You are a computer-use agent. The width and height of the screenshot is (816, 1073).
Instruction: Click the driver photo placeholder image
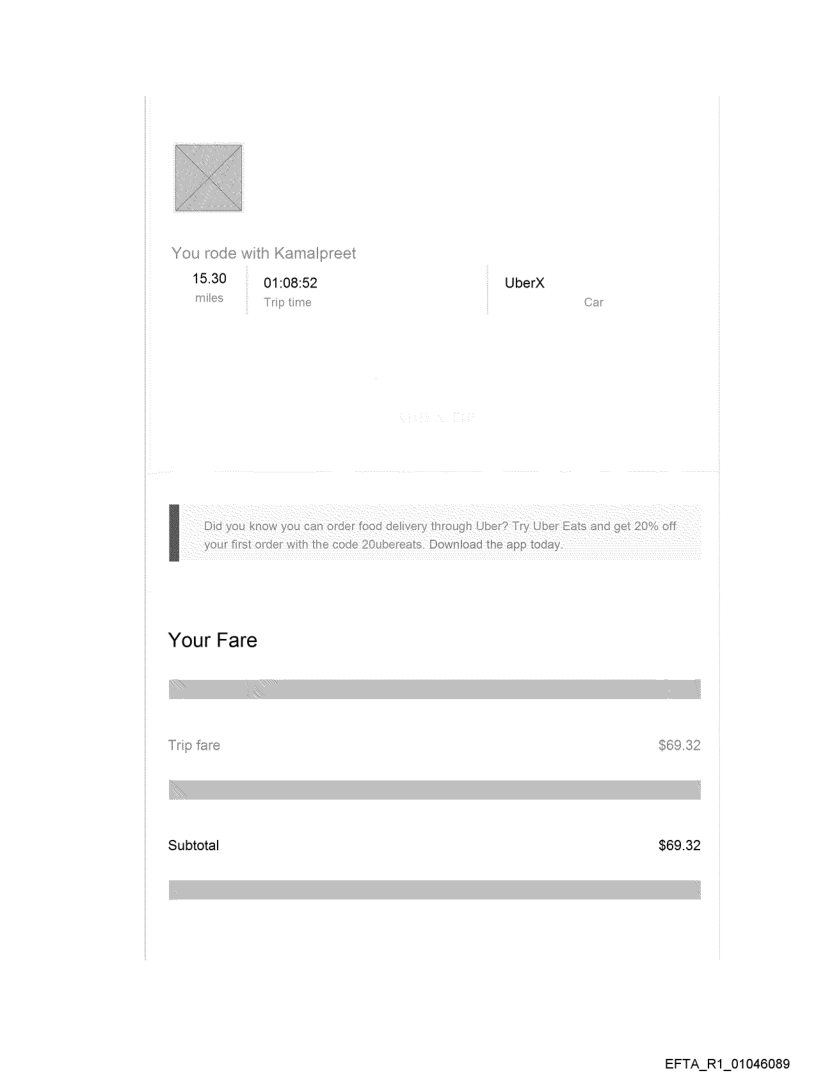(209, 178)
